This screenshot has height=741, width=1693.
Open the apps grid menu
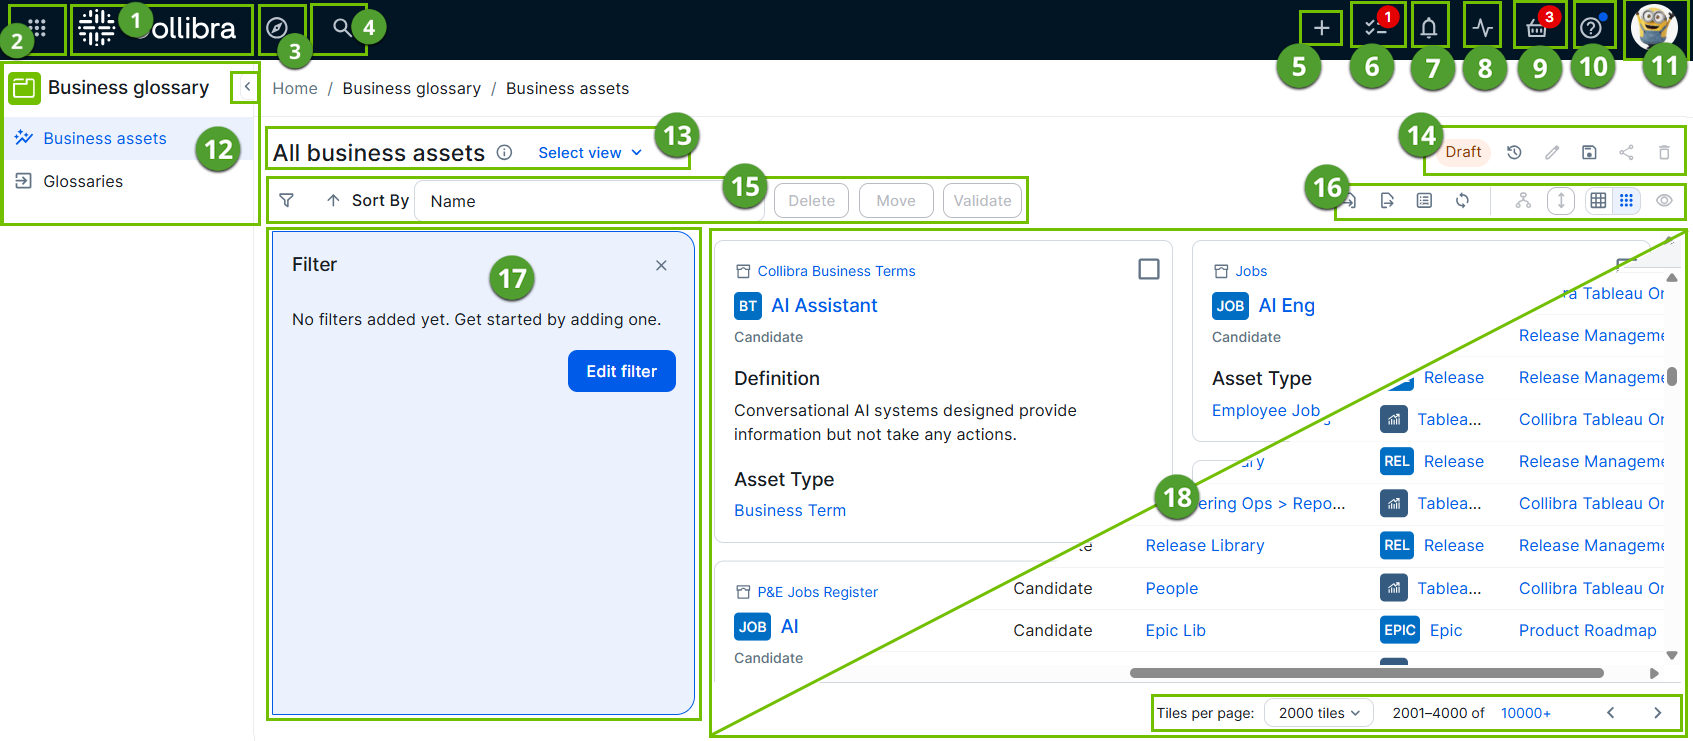(x=37, y=28)
